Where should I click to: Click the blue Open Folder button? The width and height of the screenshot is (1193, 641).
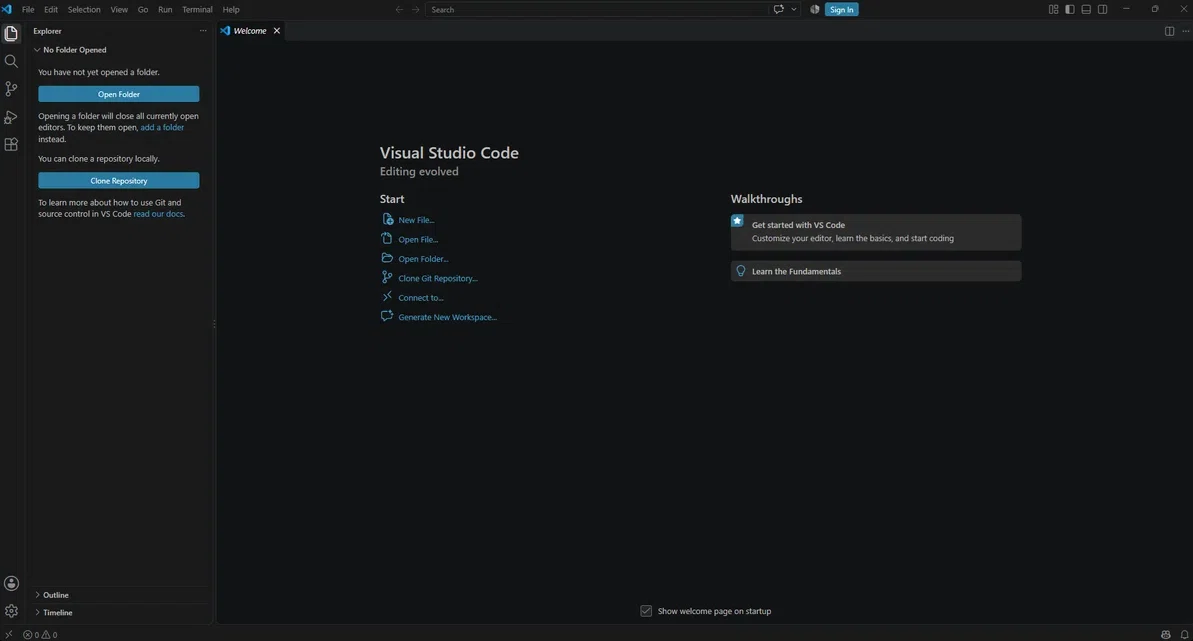(x=119, y=94)
